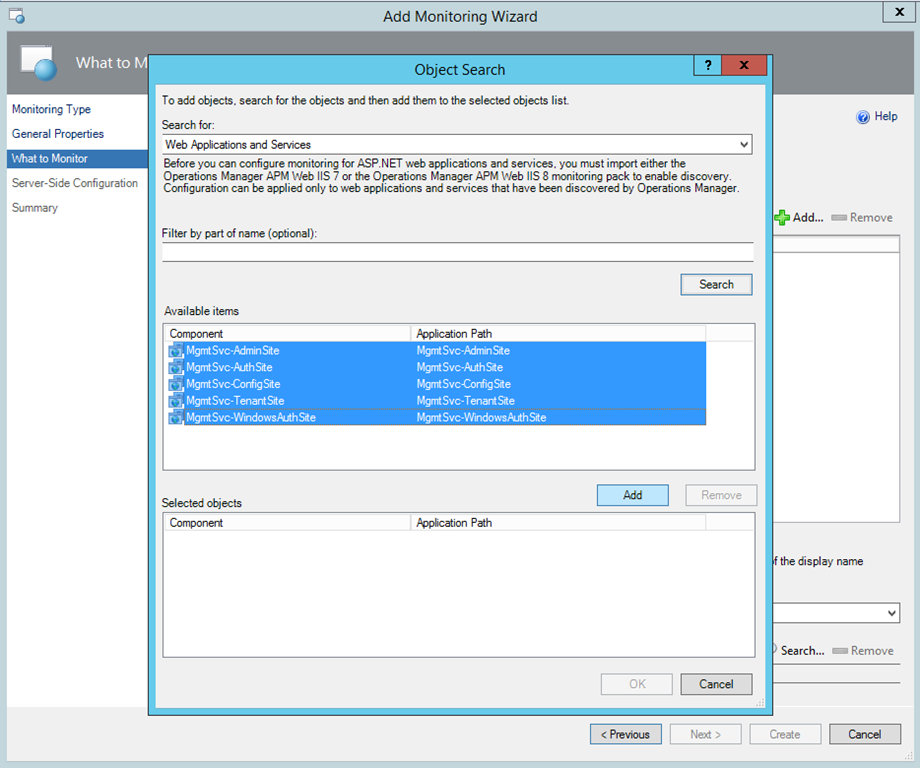Image resolution: width=920 pixels, height=768 pixels.
Task: Go to General Properties wizard step
Action: coord(58,134)
